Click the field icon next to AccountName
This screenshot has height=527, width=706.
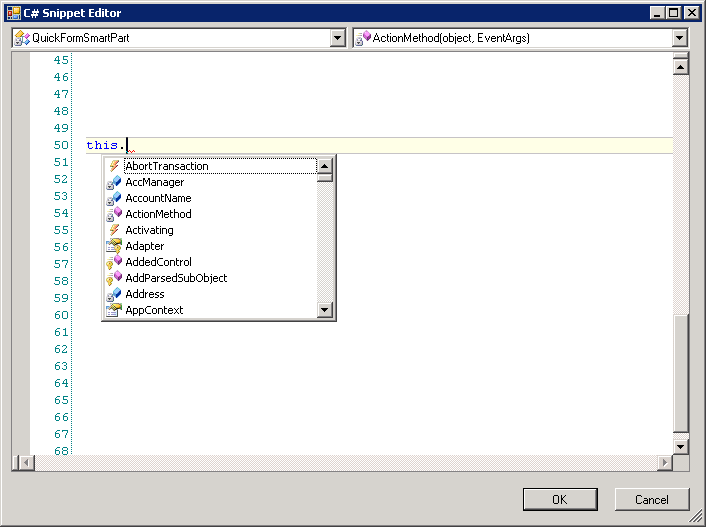(x=114, y=198)
